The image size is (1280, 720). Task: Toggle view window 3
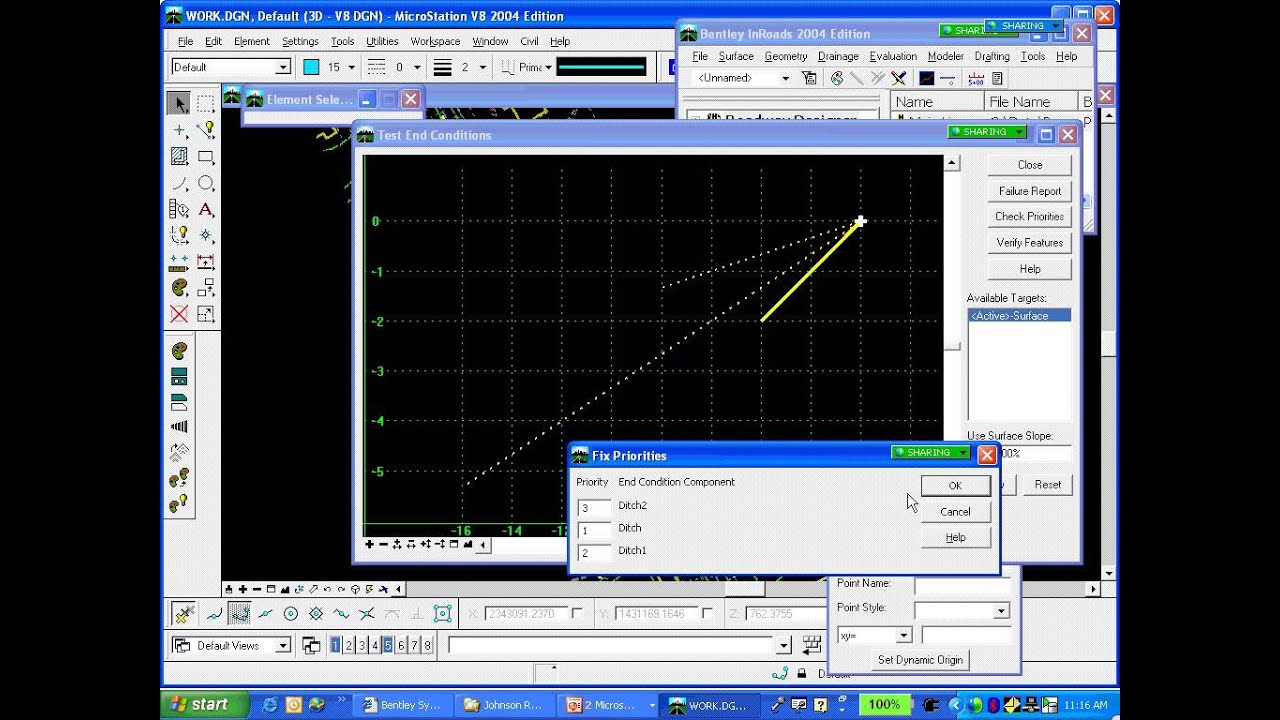tap(362, 646)
